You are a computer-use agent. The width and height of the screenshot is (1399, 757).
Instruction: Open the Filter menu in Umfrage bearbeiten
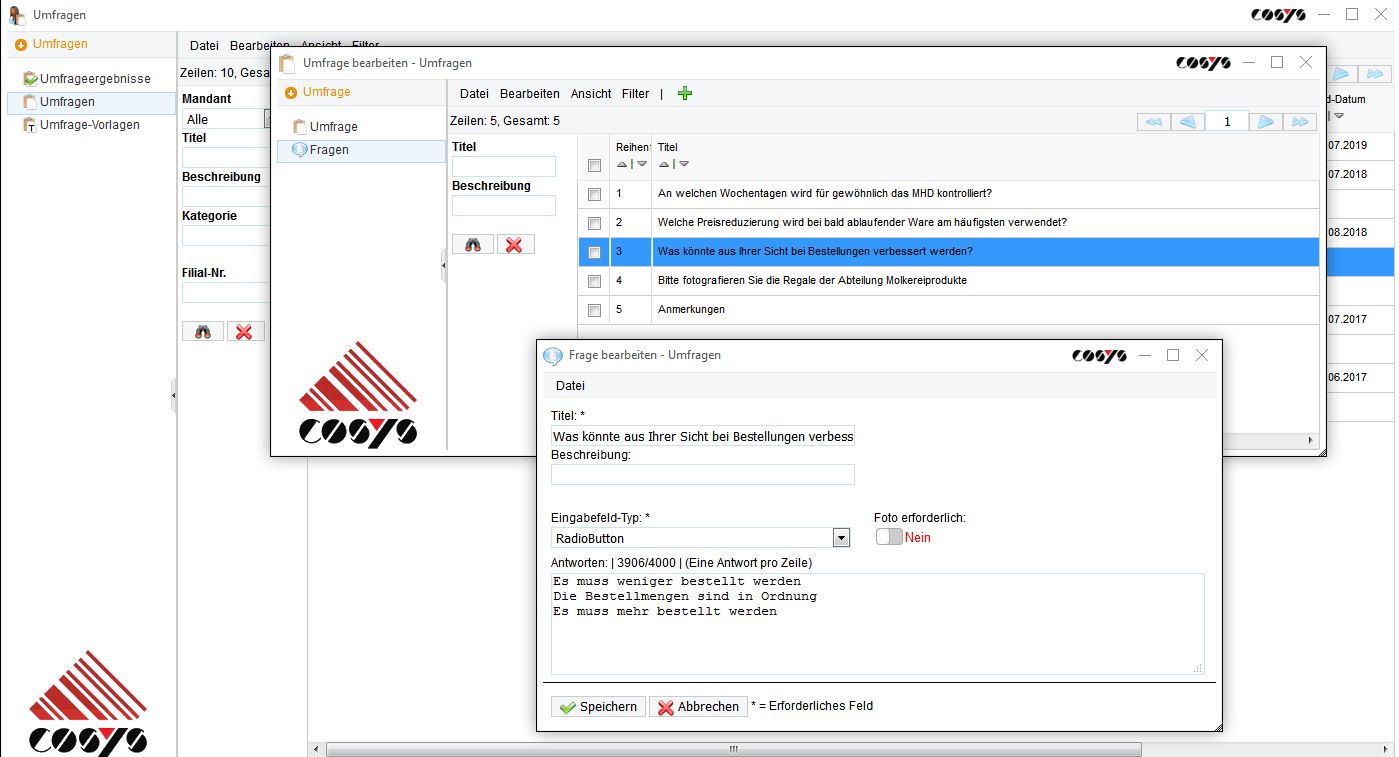pyautogui.click(x=635, y=93)
